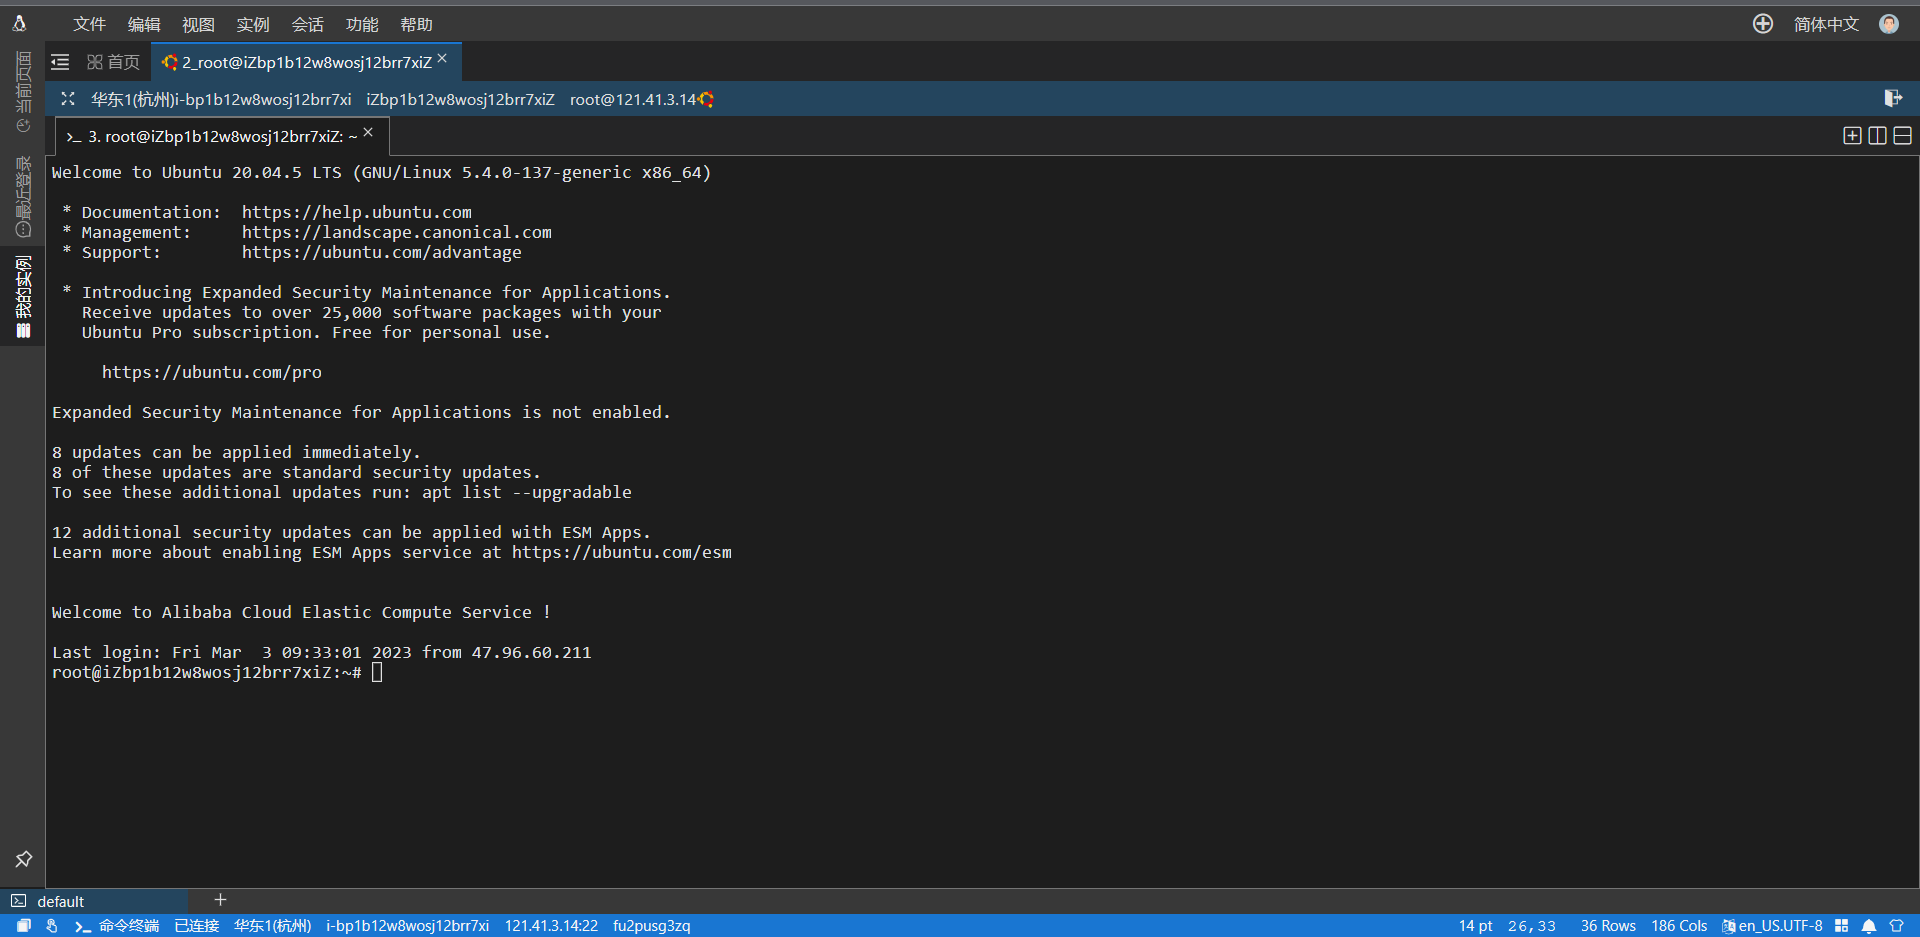Open the 帮助 menu
The image size is (1920, 937).
[x=416, y=24]
